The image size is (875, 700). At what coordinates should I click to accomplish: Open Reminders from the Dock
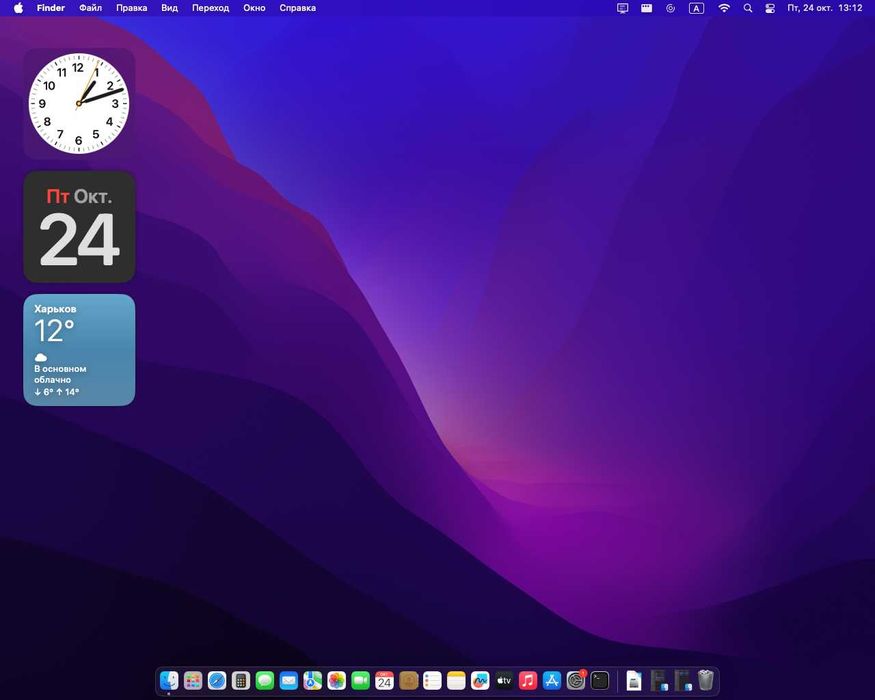(432, 680)
